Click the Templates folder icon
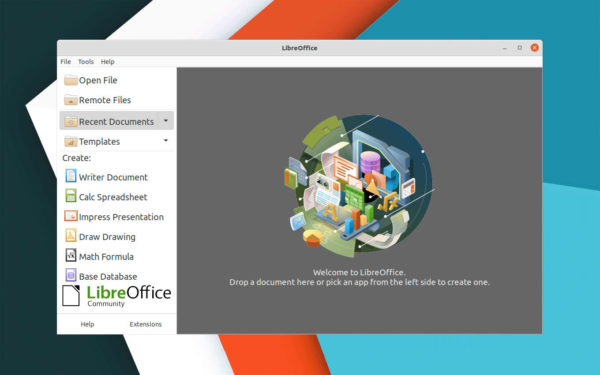This screenshot has width=600, height=375. (x=71, y=141)
